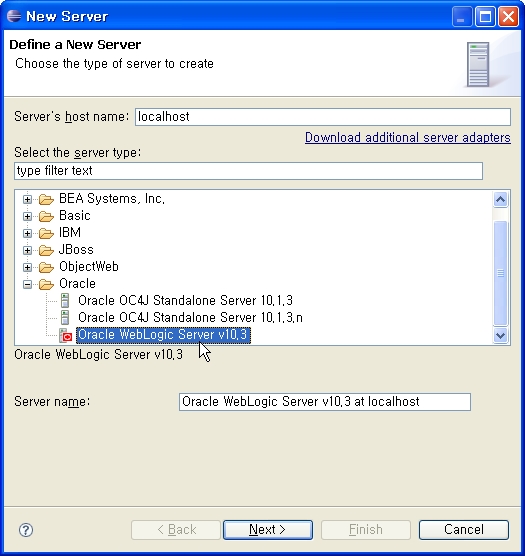525x556 pixels.
Task: Expand the ObjectWeb tree node
Action: coord(27,267)
